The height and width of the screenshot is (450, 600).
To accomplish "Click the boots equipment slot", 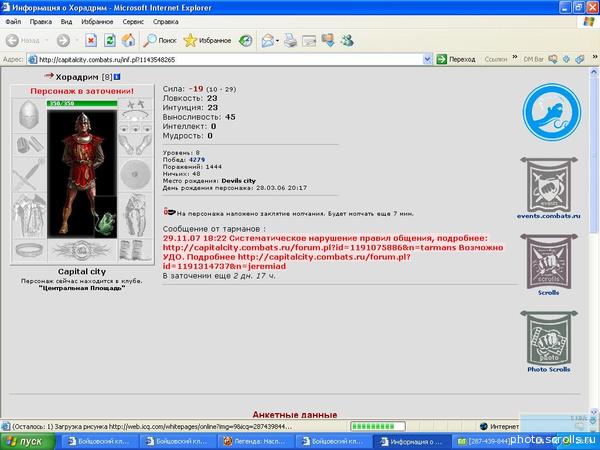I will coord(135,250).
